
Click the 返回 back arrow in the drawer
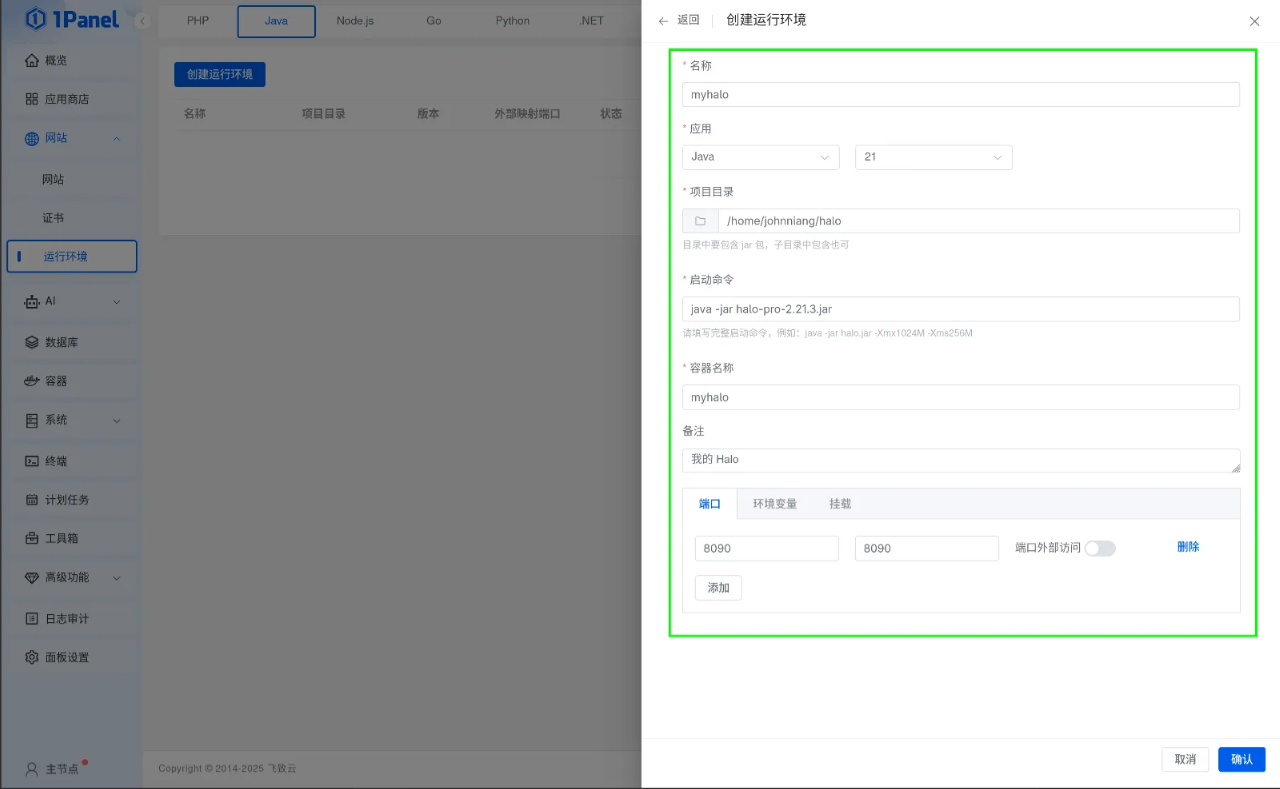click(661, 20)
